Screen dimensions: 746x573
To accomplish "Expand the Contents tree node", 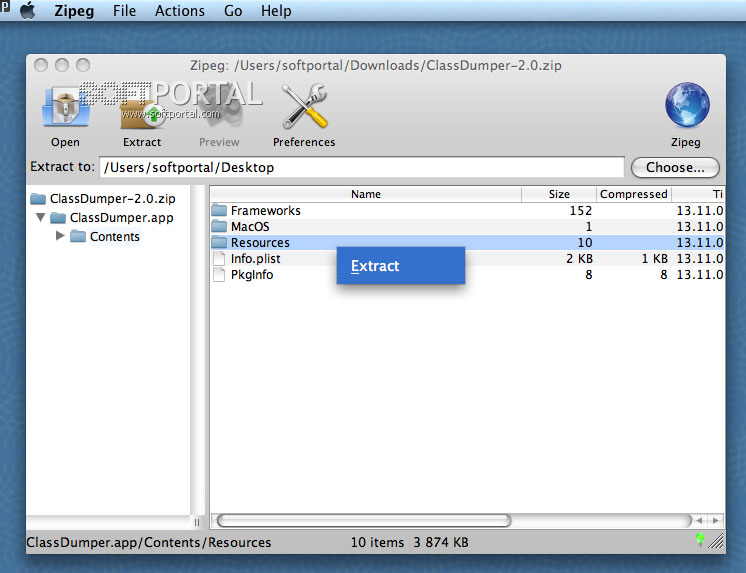I will pos(60,236).
